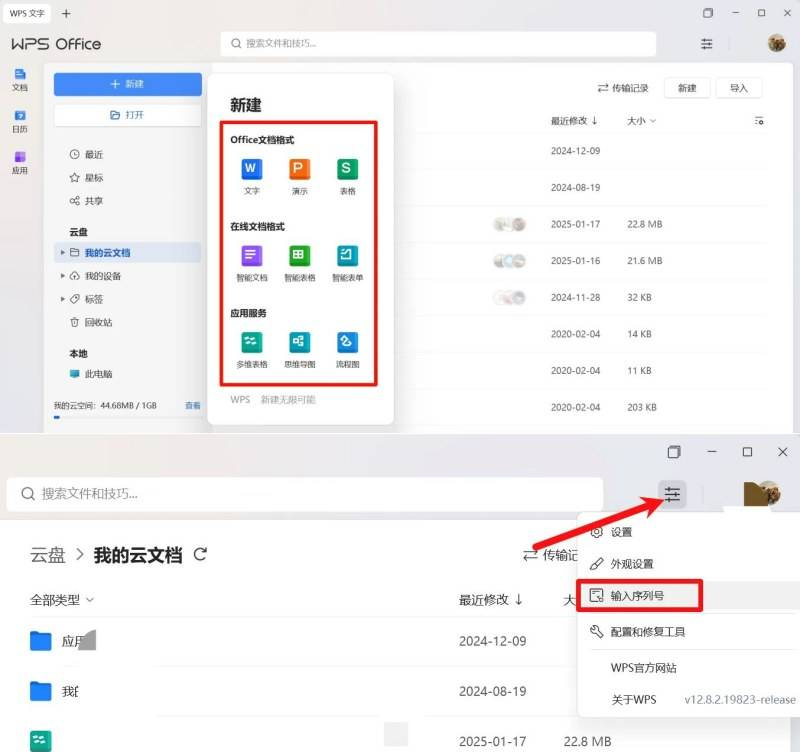Click the 查看 cloud storage link
Screen dimensions: 800x752
[192, 406]
